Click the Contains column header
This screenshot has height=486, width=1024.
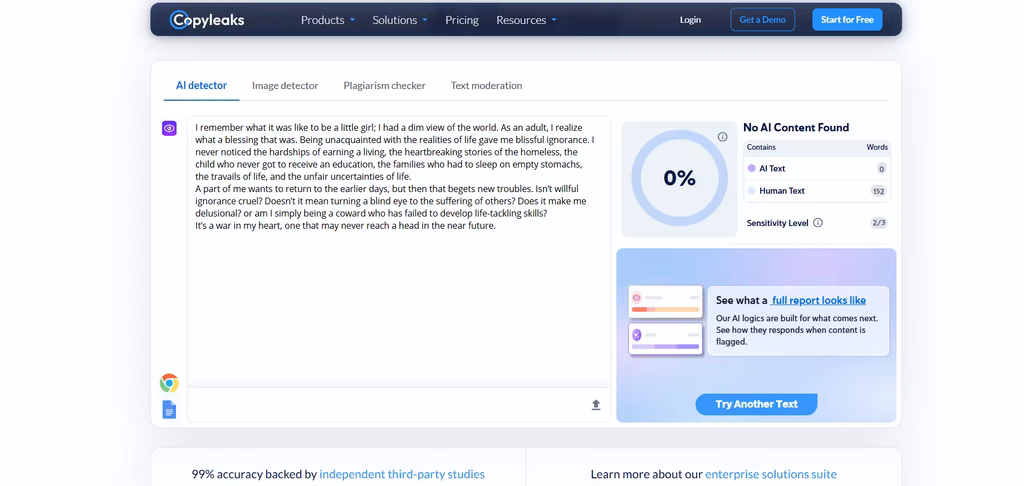761,148
